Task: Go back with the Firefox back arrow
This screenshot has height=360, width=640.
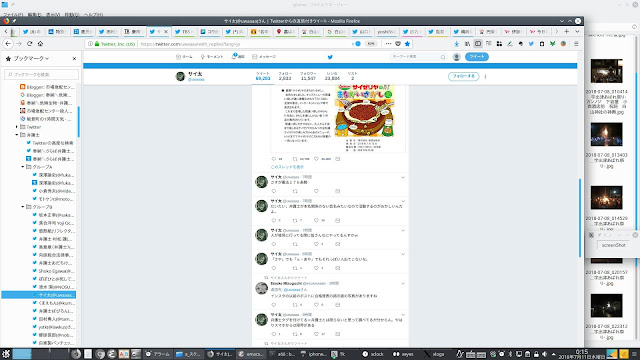Action: pos(8,44)
